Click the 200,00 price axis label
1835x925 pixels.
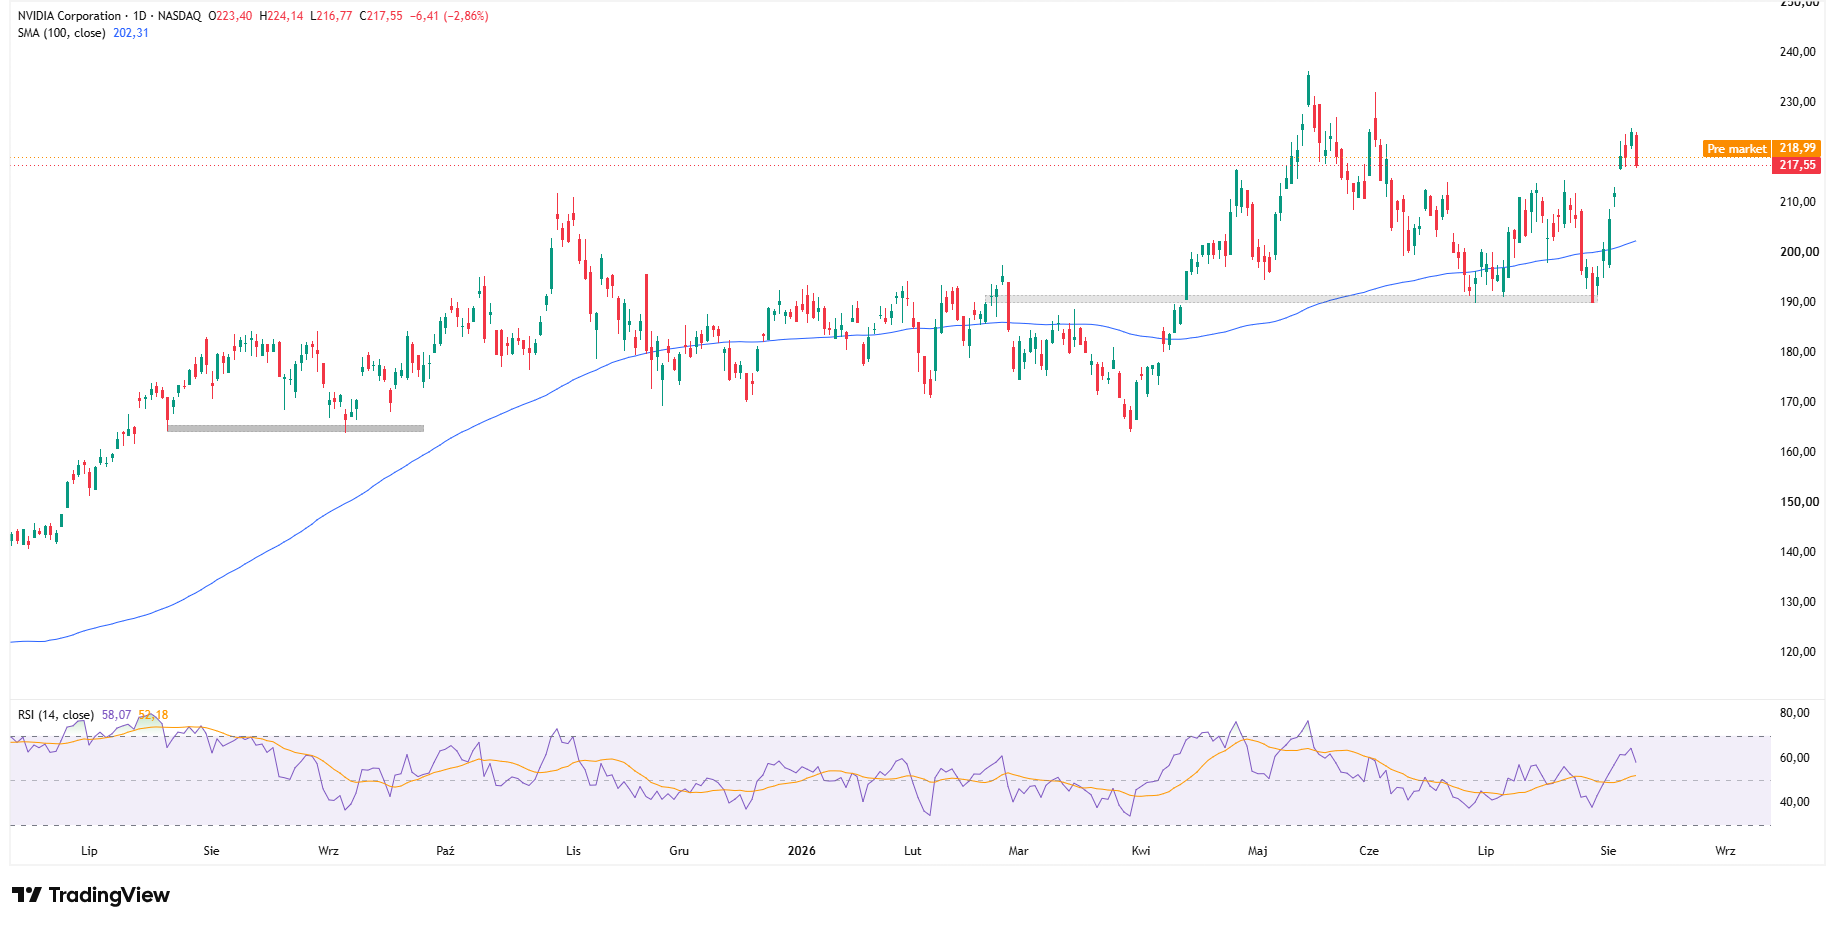[x=1797, y=252]
